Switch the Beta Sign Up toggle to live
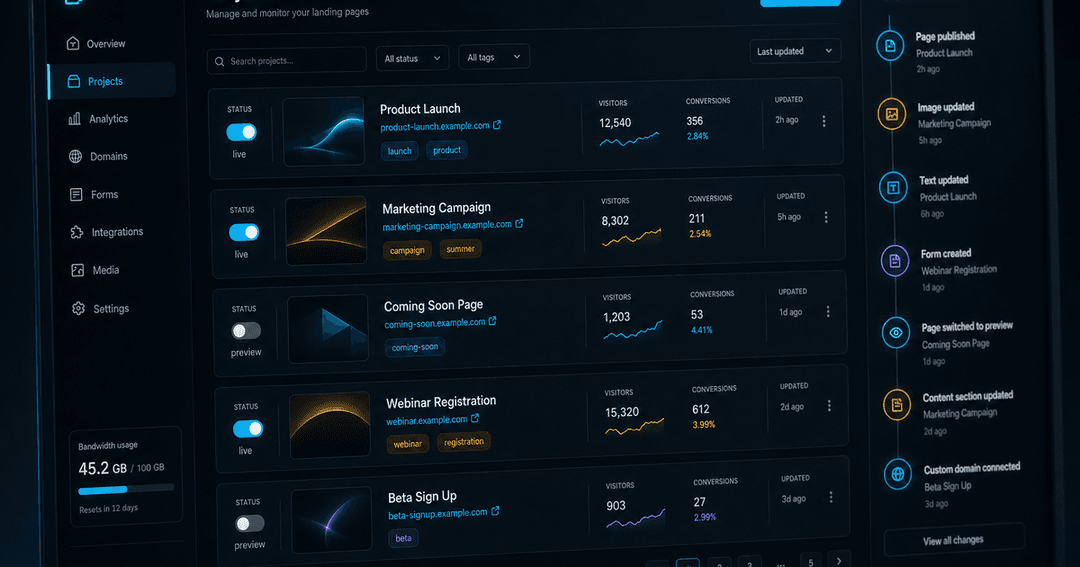The height and width of the screenshot is (567, 1080). 249,524
